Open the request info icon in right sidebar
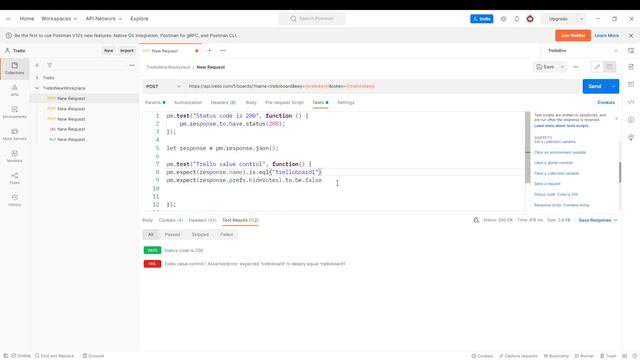Screen dimensions: 640x360 (x=631, y=120)
